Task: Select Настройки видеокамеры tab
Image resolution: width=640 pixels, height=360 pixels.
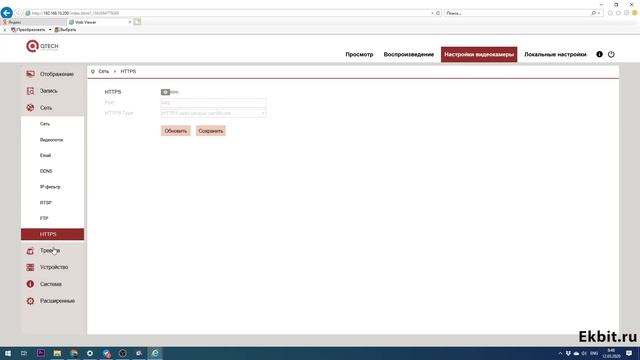Action: click(x=479, y=54)
